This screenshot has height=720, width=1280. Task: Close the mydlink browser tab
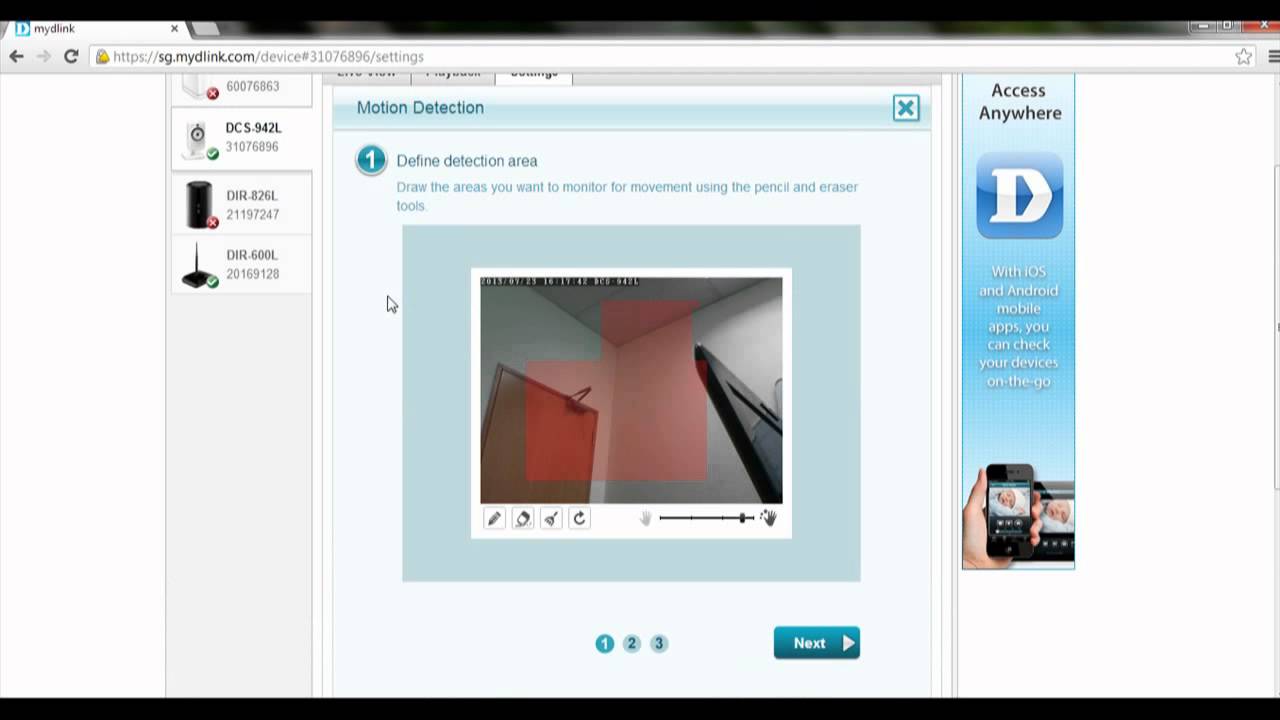click(174, 29)
